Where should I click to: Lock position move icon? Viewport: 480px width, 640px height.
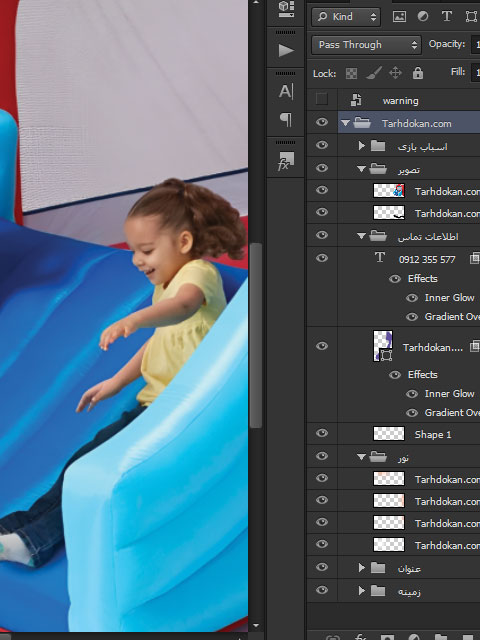pos(395,73)
